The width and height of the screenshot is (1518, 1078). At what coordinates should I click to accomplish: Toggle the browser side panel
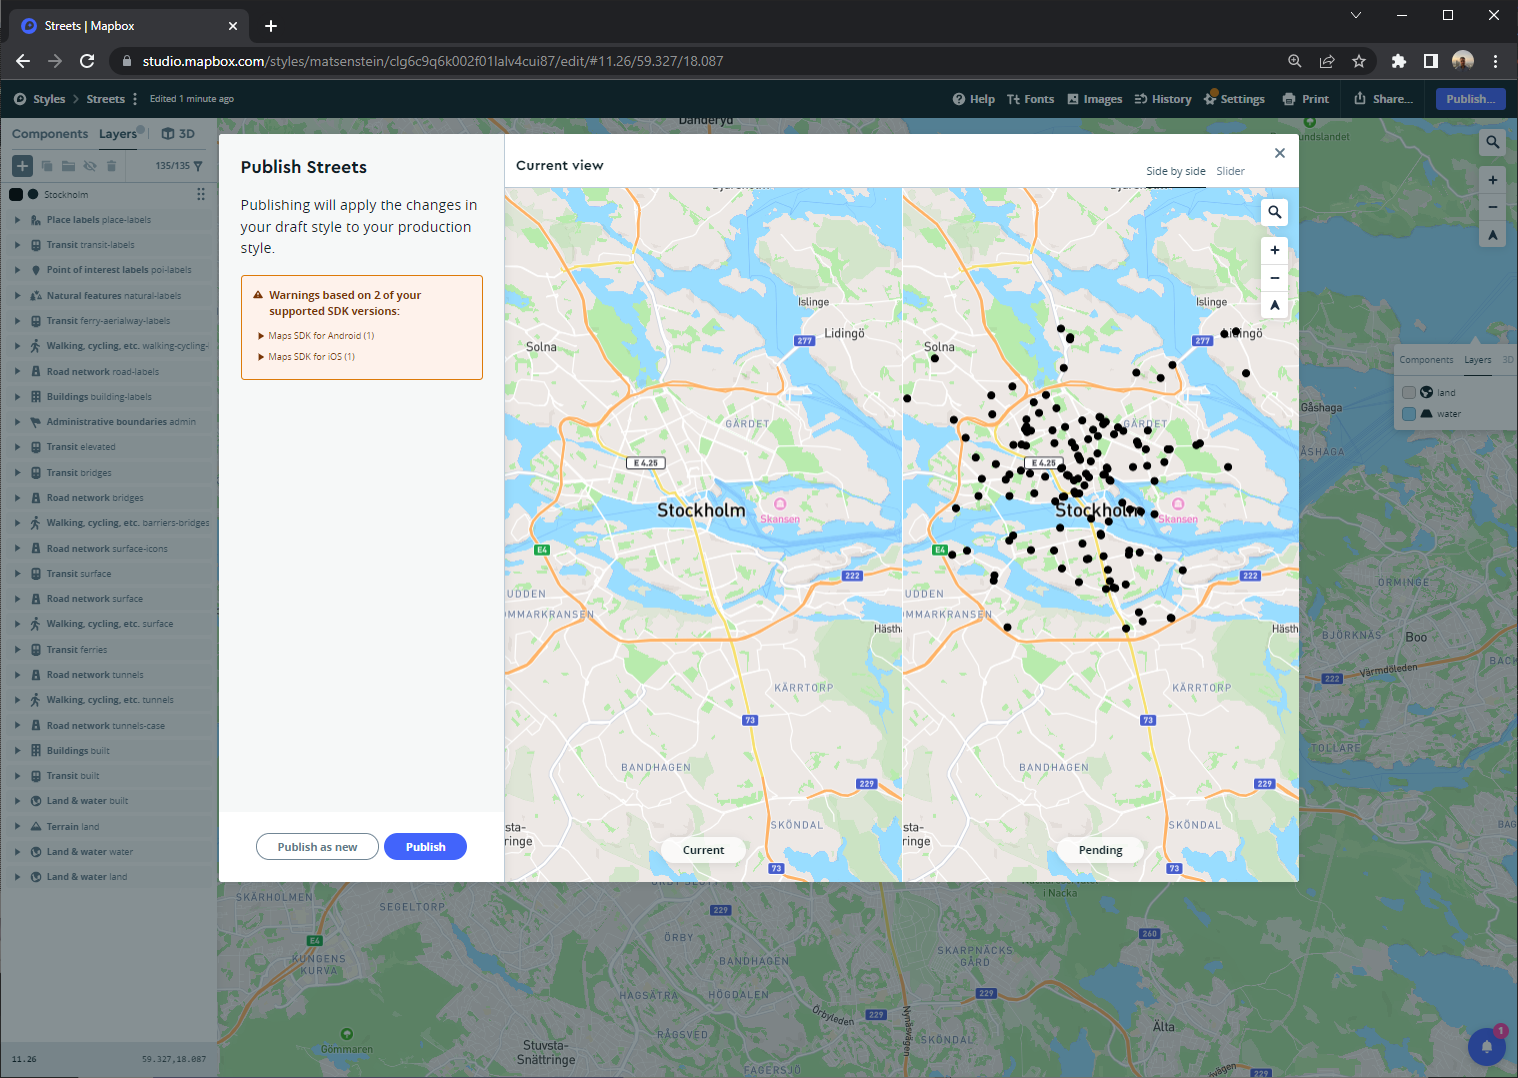click(1430, 61)
